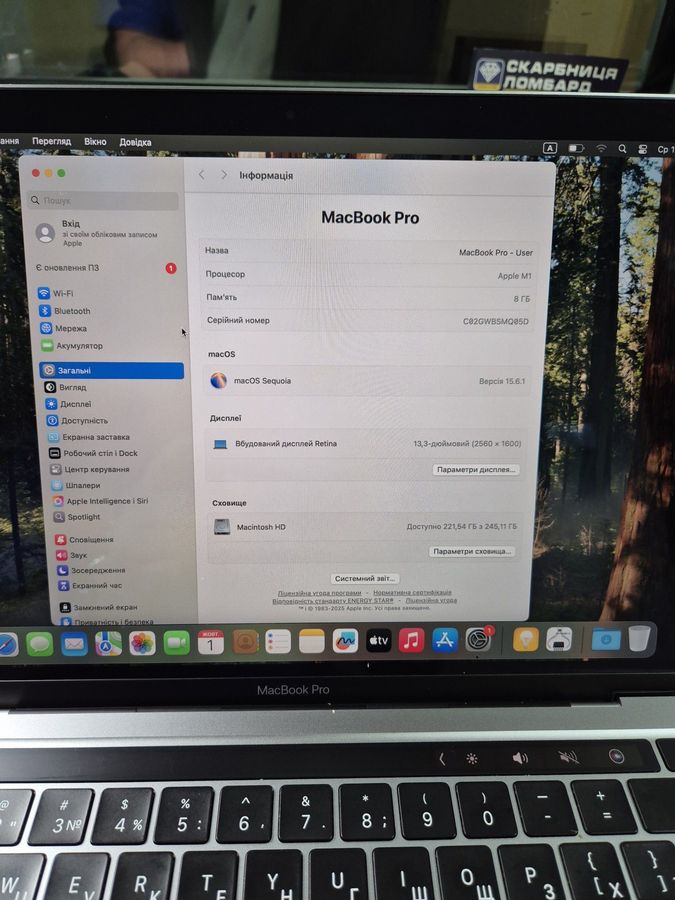Click the Параметри сховища button

472,551
